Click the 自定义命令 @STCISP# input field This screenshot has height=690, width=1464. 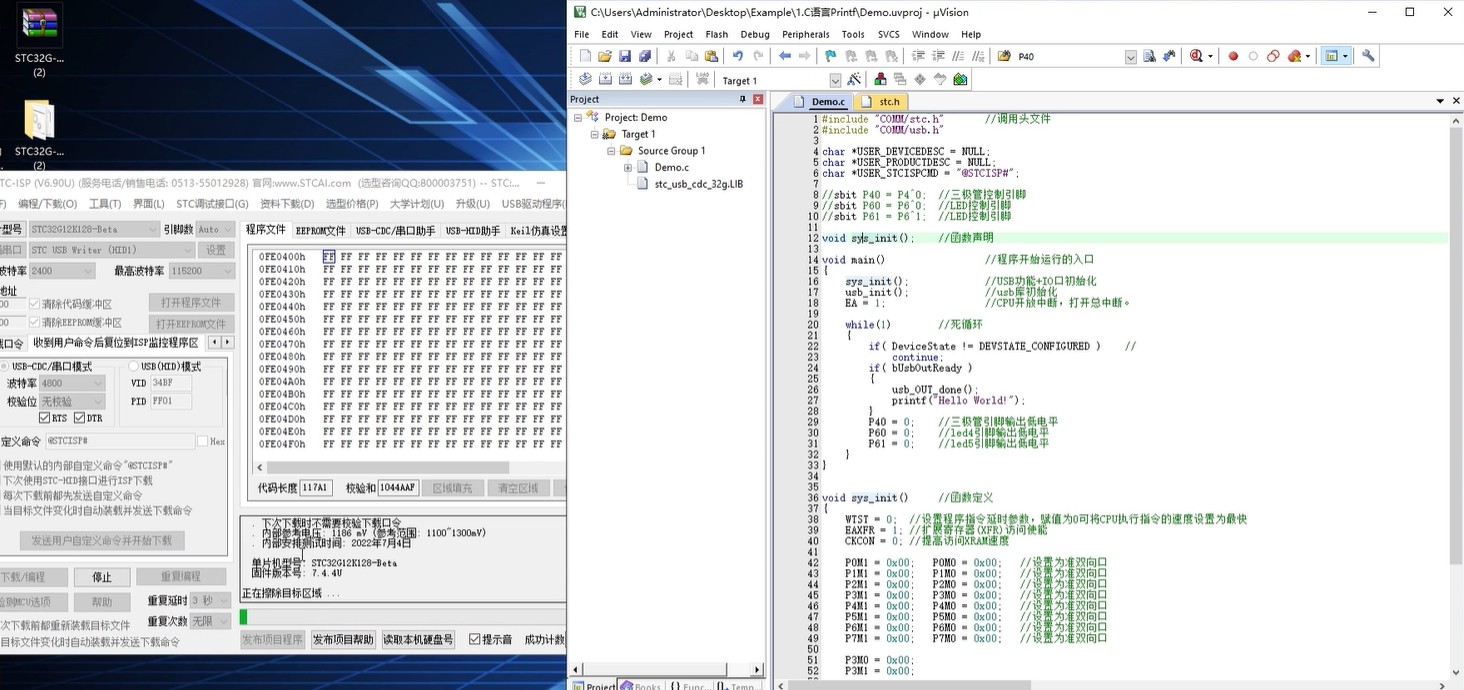pyautogui.click(x=119, y=441)
